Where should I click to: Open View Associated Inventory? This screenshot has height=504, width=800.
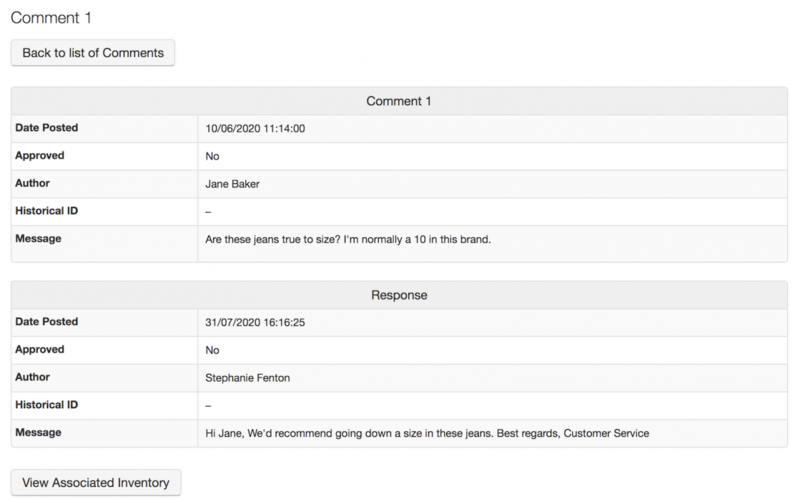[95, 482]
